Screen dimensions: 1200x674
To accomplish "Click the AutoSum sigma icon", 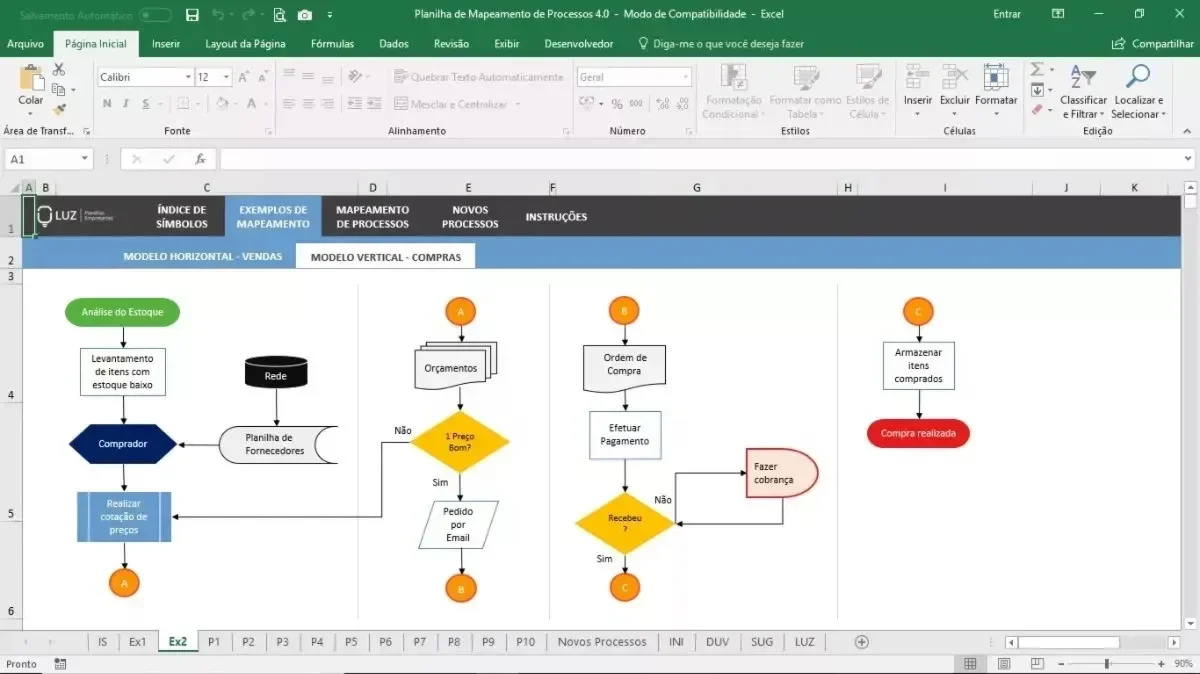I will click(x=1037, y=70).
